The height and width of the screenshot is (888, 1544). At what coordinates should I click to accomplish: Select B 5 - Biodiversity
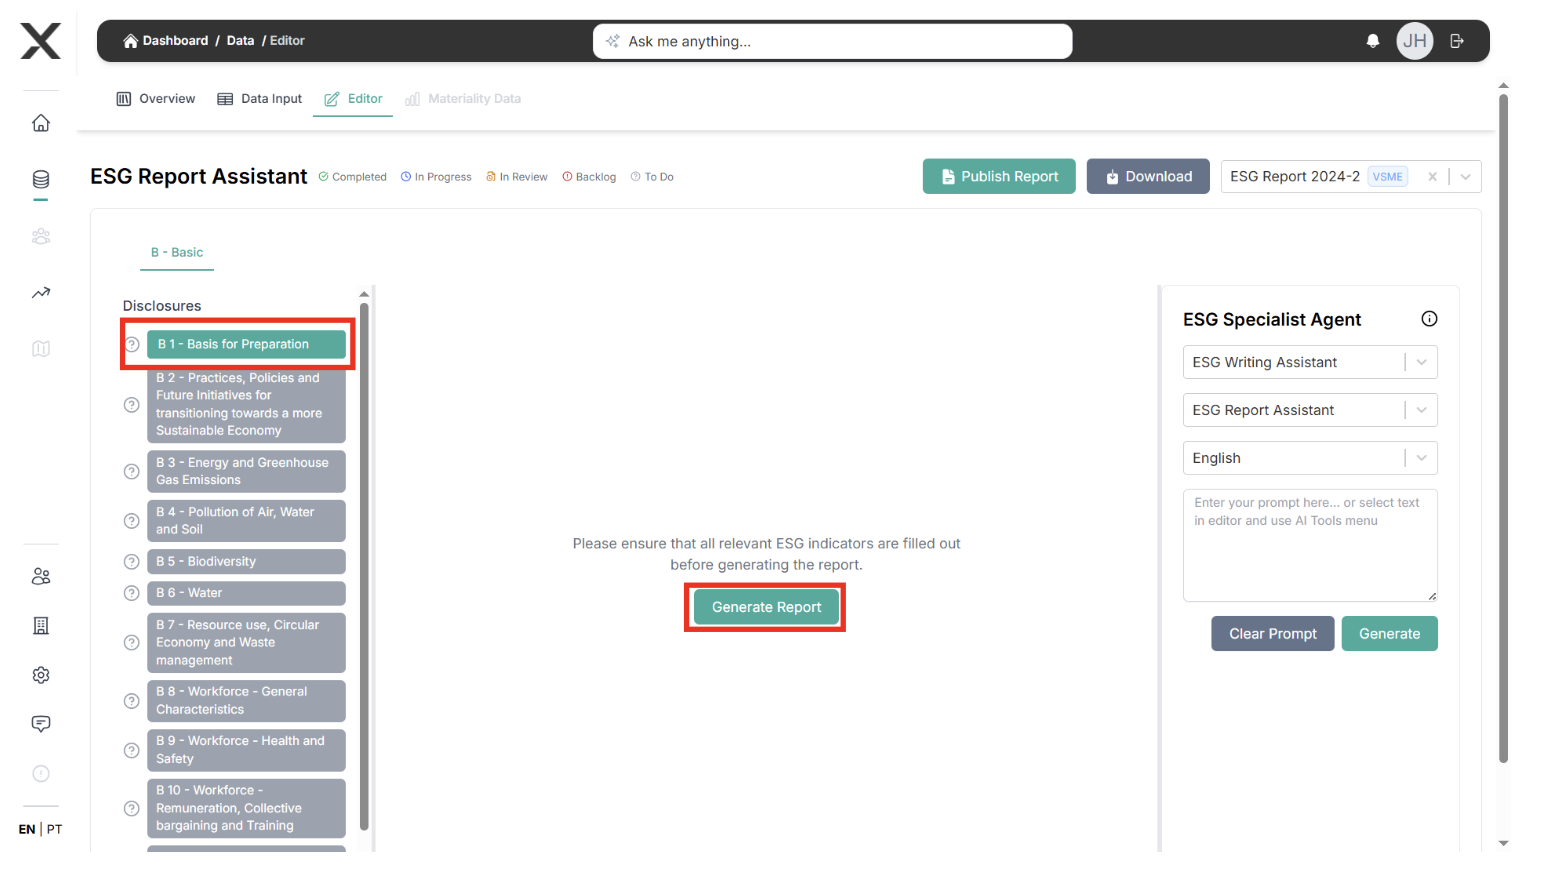point(246,562)
